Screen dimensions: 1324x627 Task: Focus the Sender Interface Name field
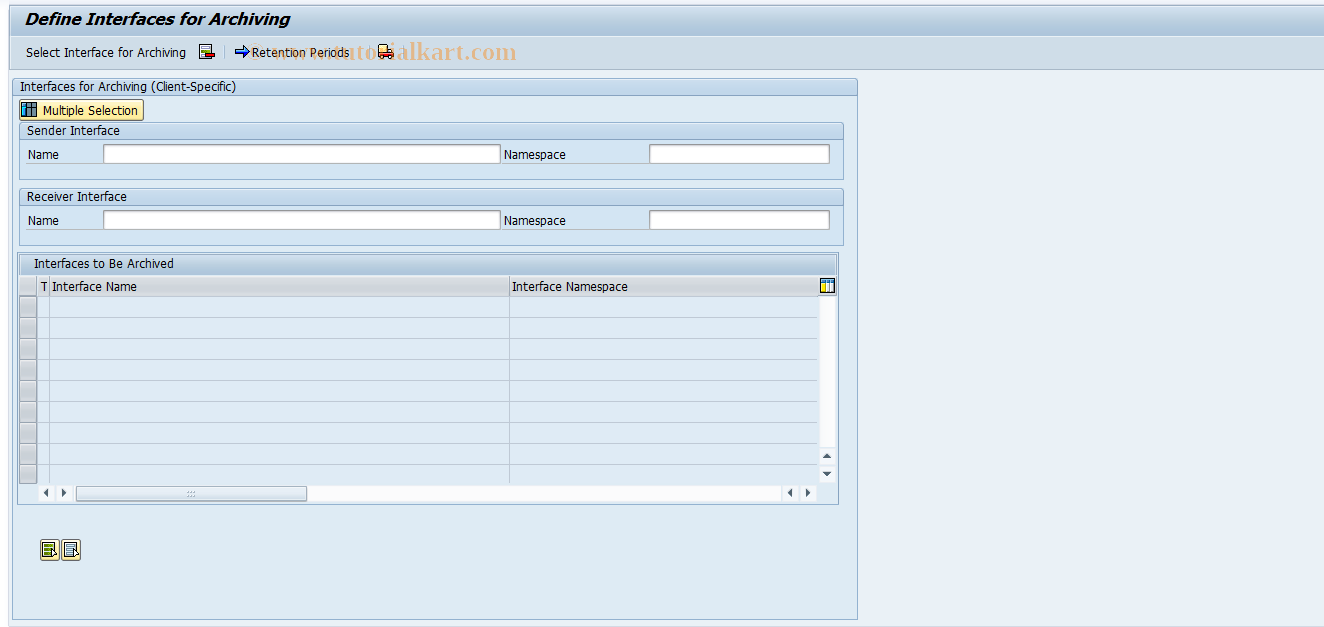click(301, 154)
